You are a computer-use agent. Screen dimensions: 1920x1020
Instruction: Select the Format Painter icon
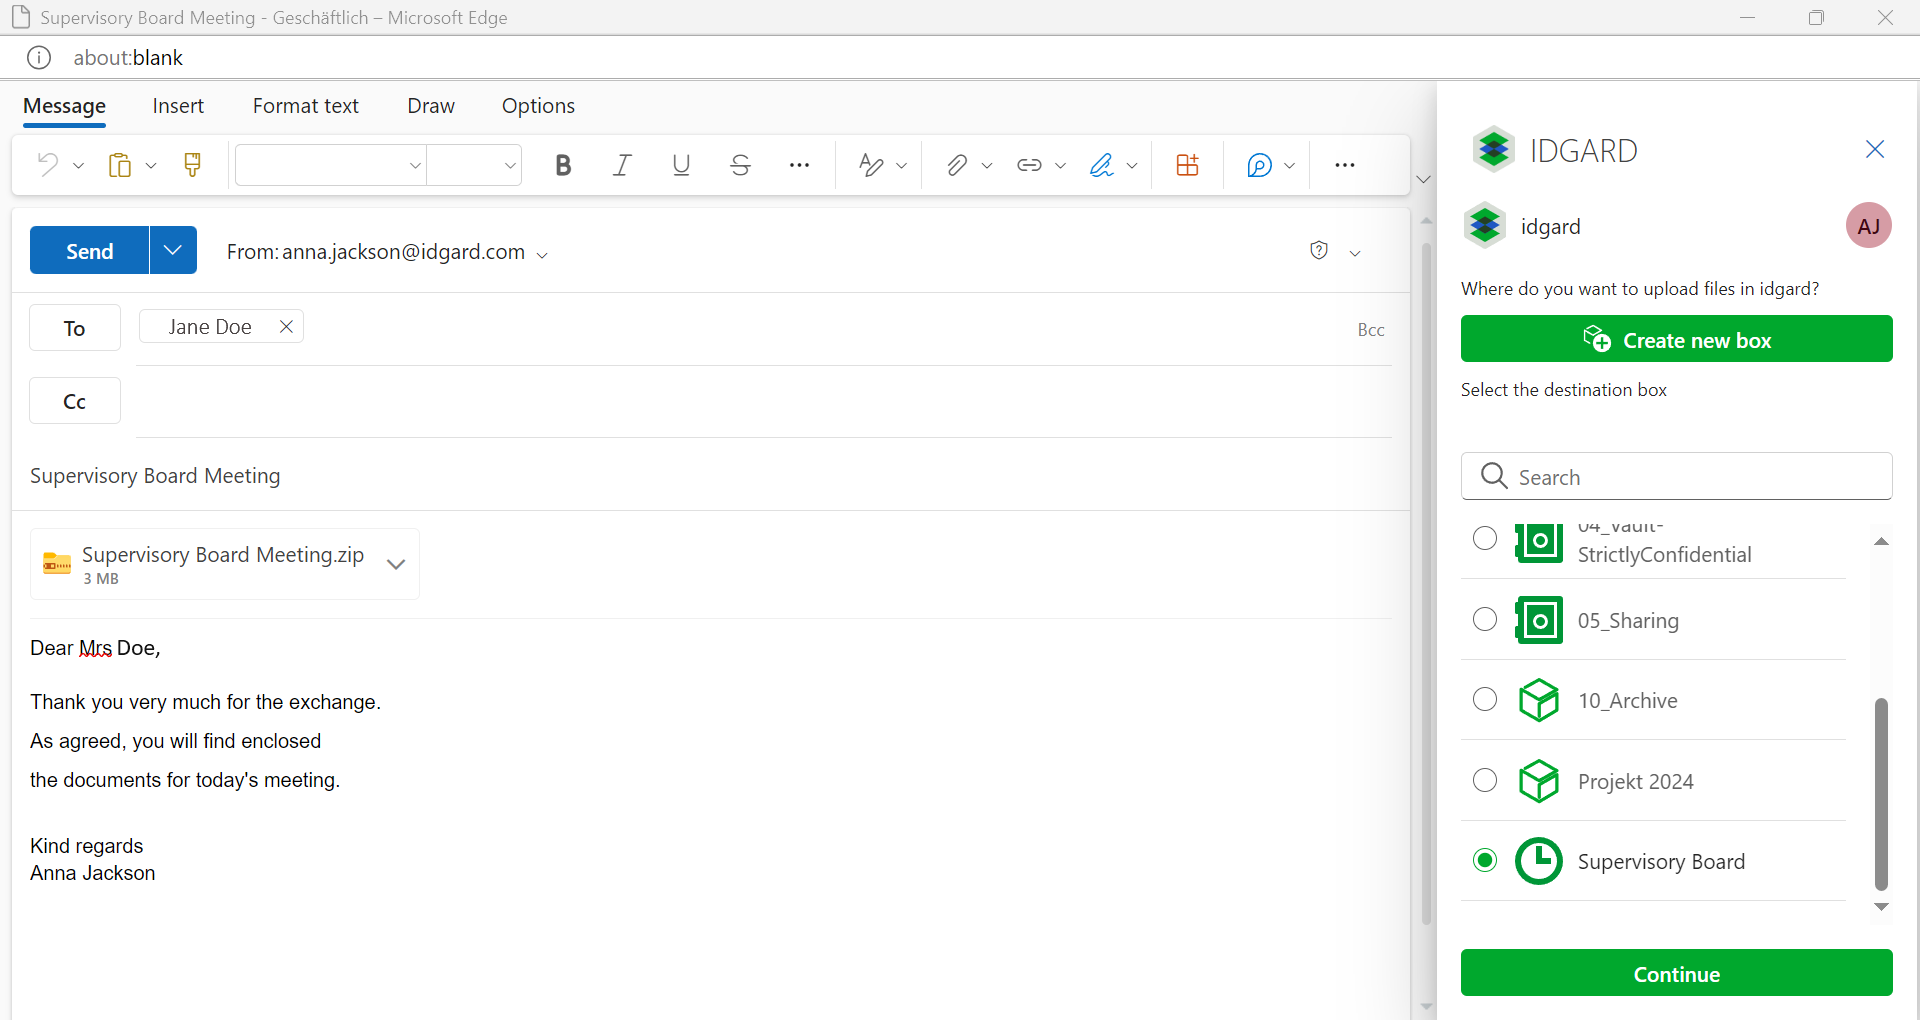[x=192, y=165]
